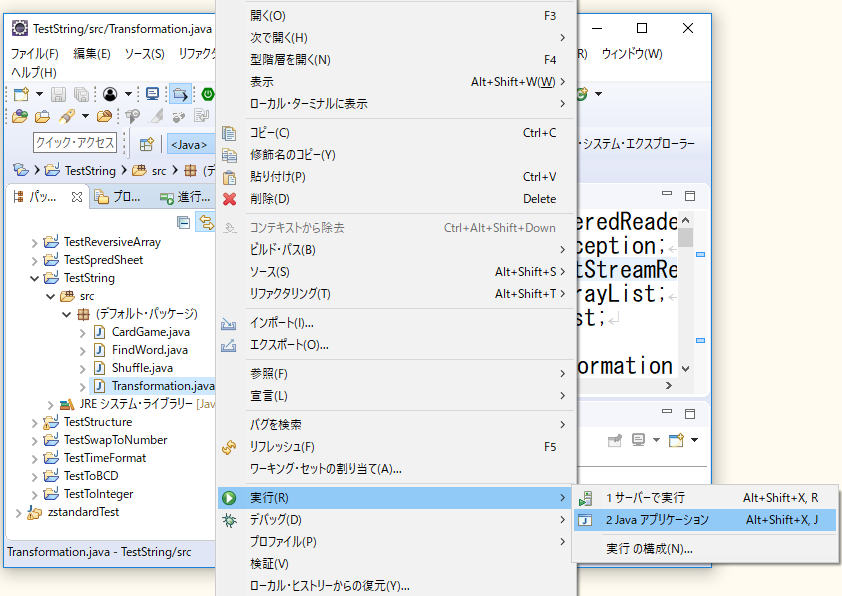Open the pen icon dropdown arrow

(85, 116)
